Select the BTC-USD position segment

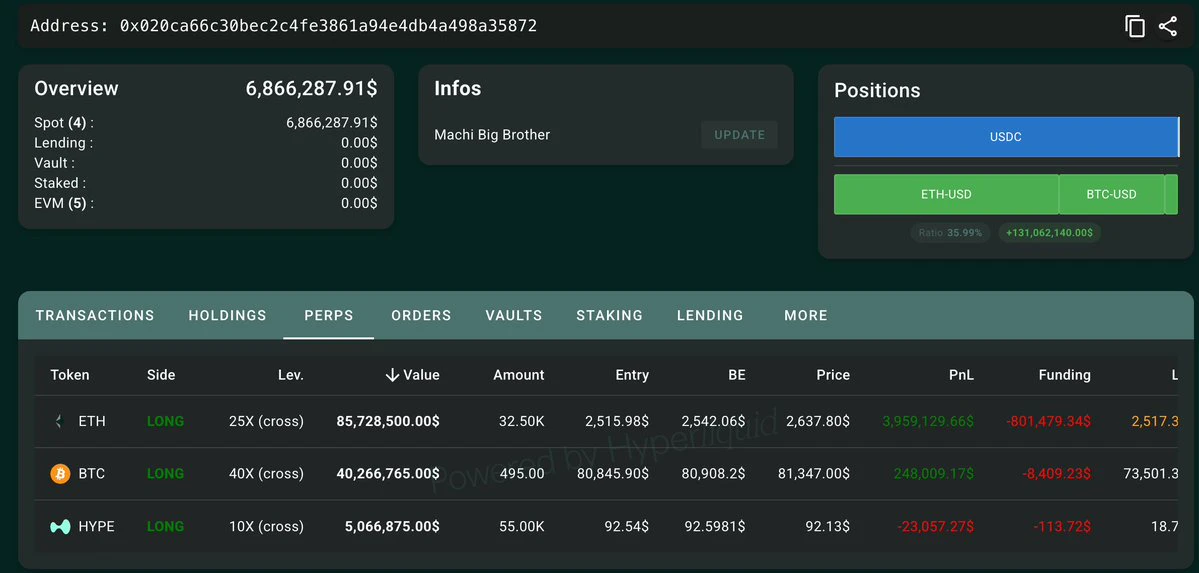[x=1111, y=194]
